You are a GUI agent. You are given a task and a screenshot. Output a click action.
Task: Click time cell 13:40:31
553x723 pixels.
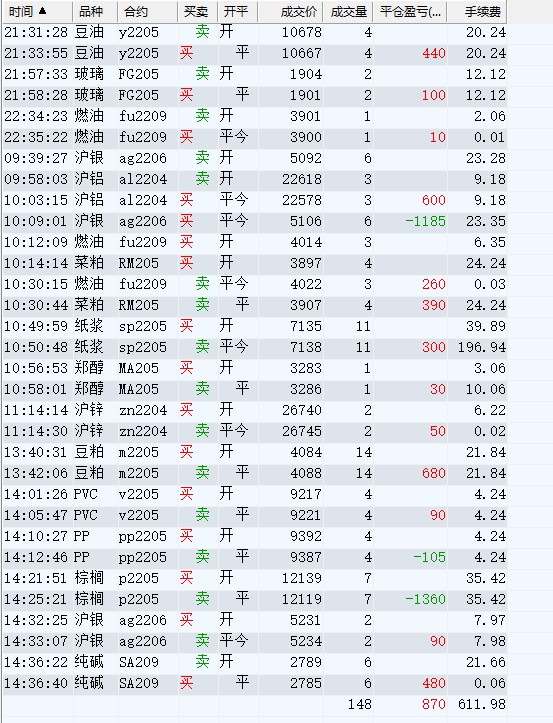point(36,452)
